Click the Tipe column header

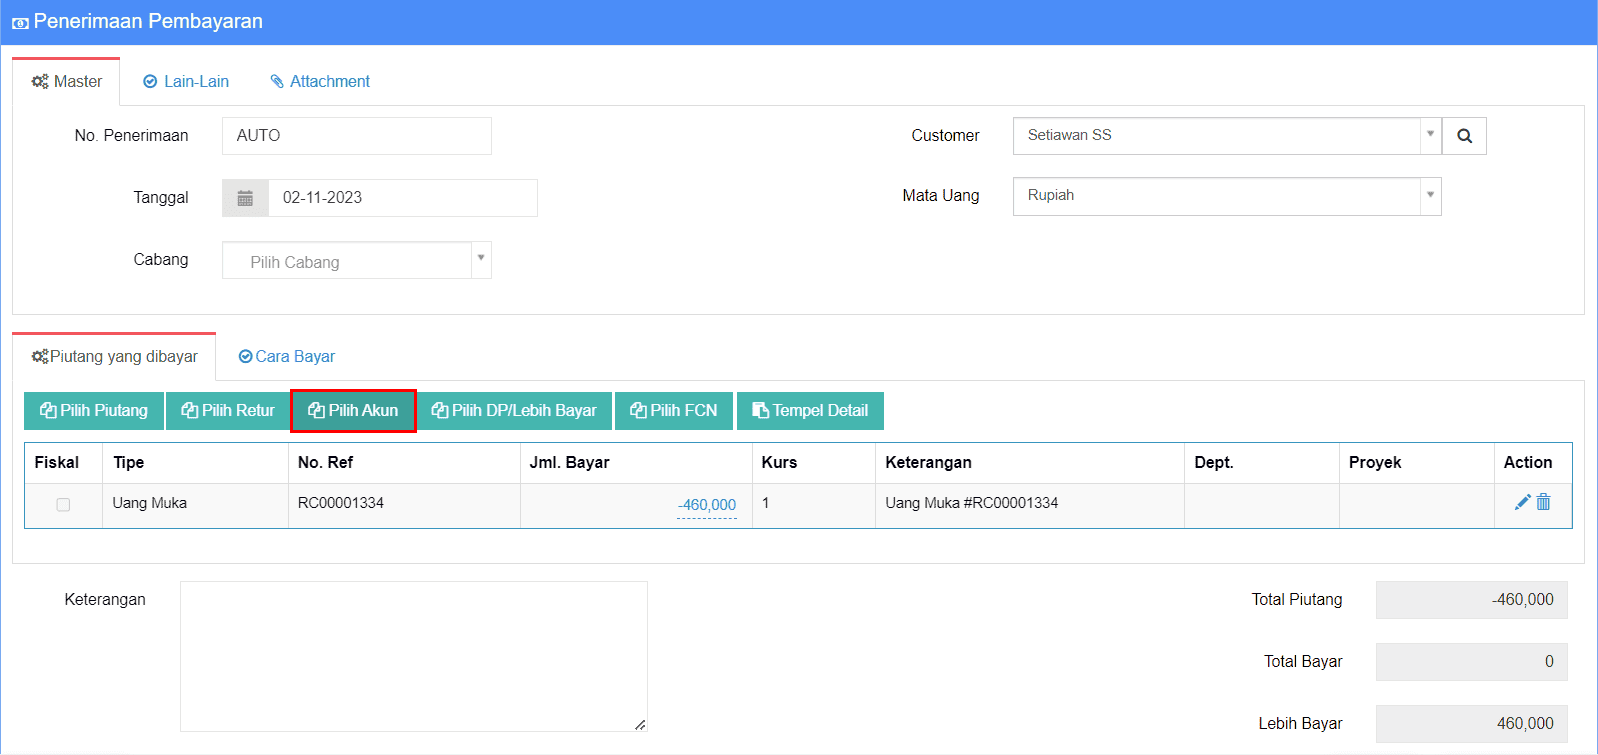point(195,463)
